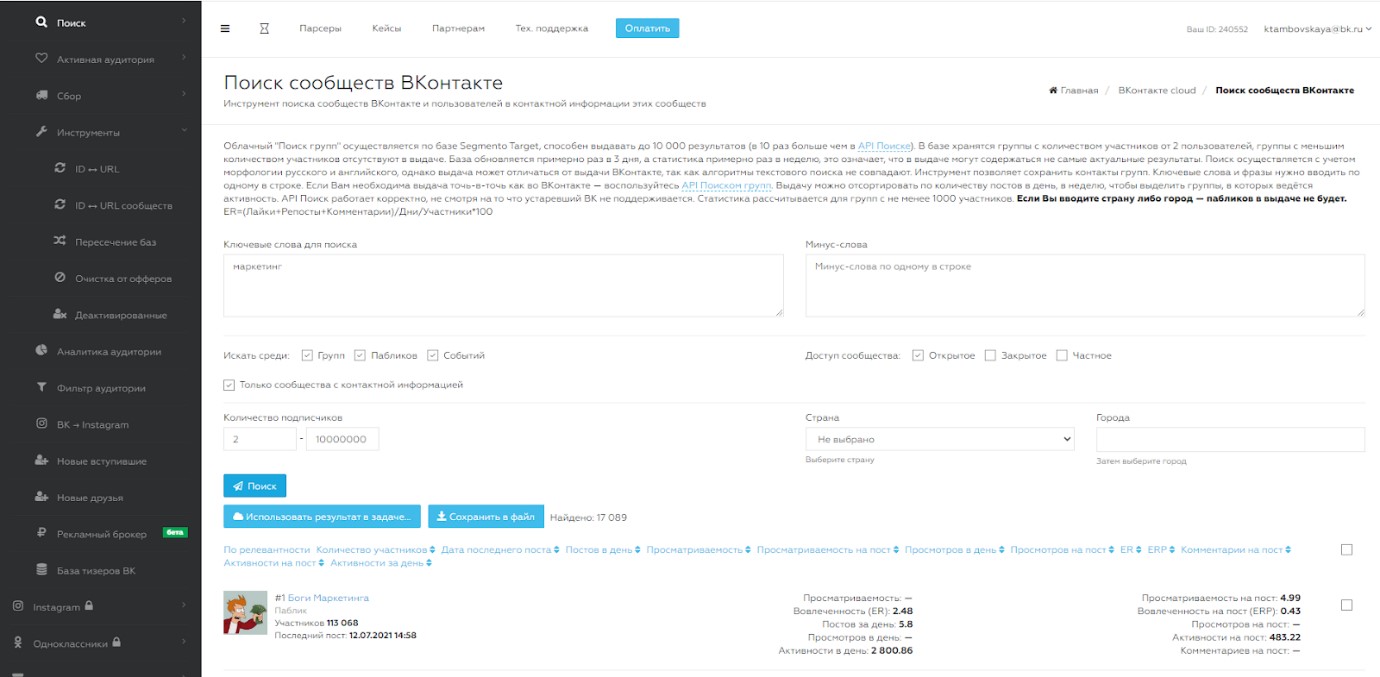The width and height of the screenshot is (1380, 677).
Task: Click the Одноклассники icon in sidebar
Action: pos(18,643)
